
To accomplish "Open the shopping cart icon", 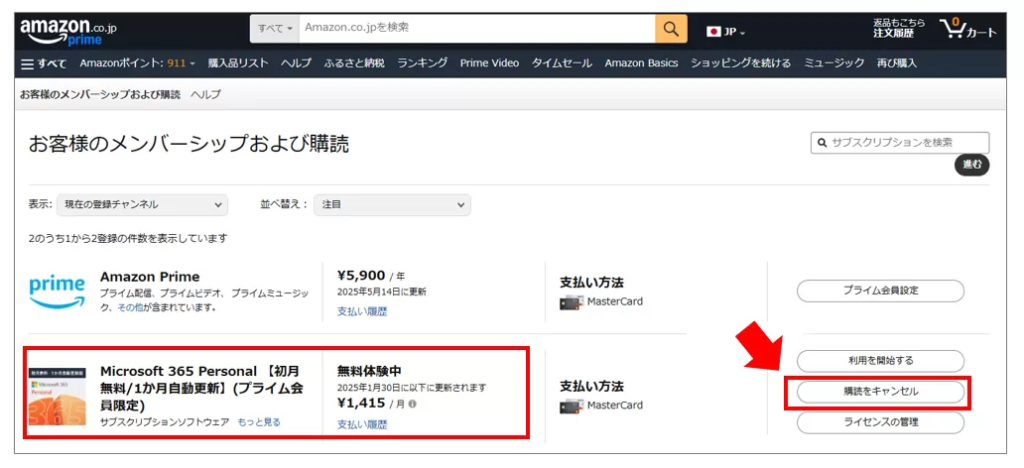I will point(967,29).
